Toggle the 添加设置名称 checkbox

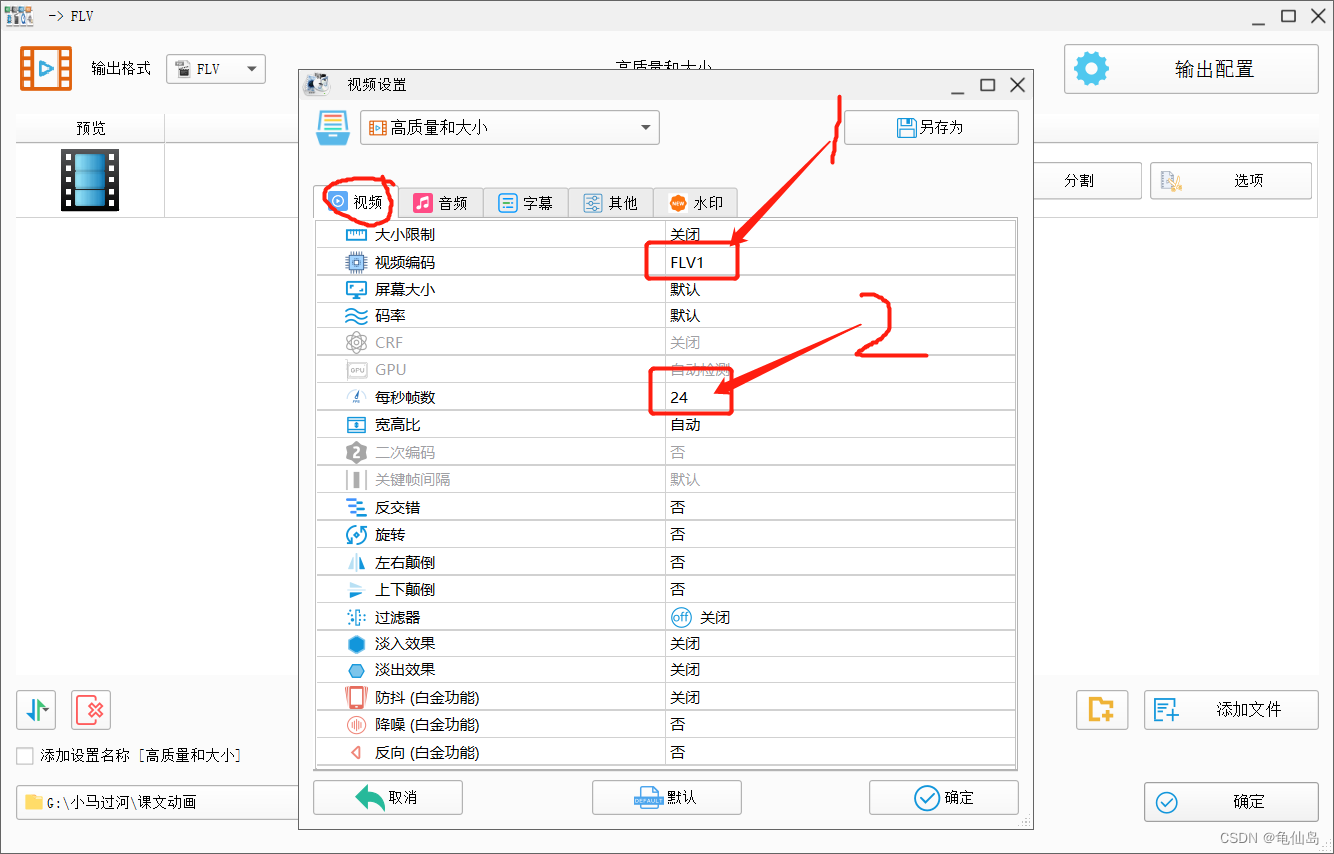click(x=24, y=755)
